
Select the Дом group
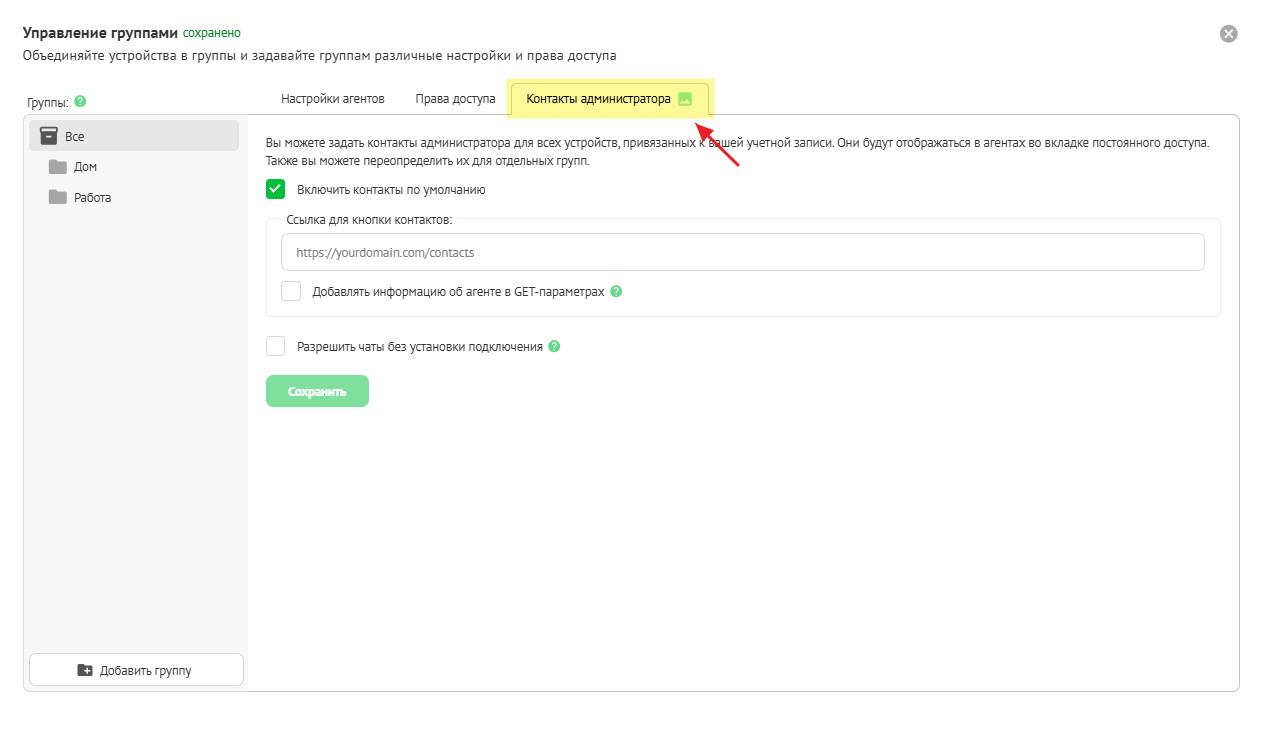coord(86,167)
